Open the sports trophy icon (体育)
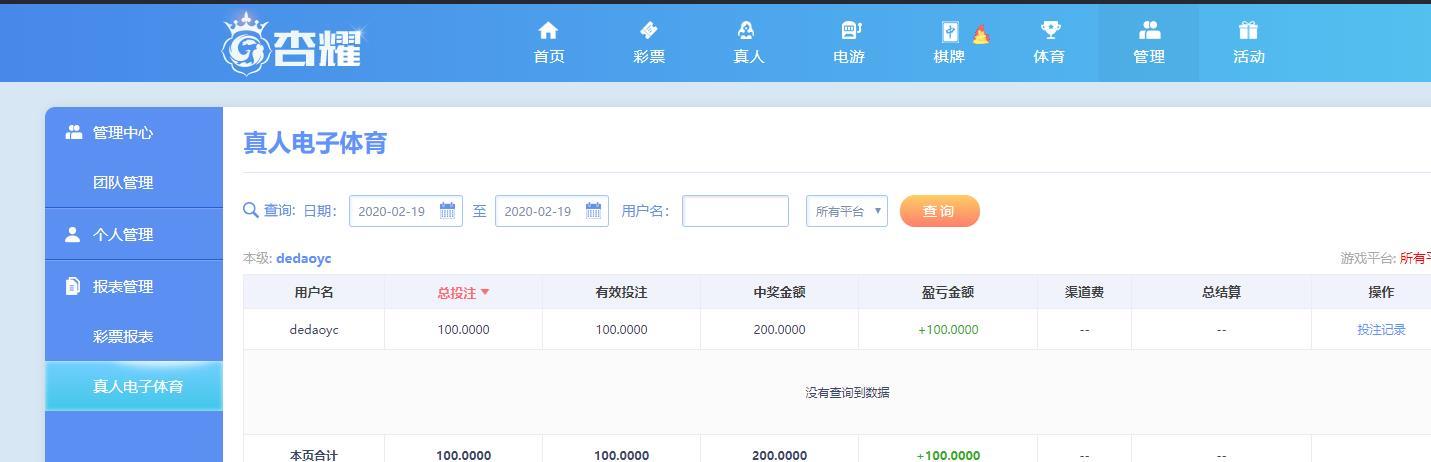Screen dimensions: 1431x462 coord(1049,31)
